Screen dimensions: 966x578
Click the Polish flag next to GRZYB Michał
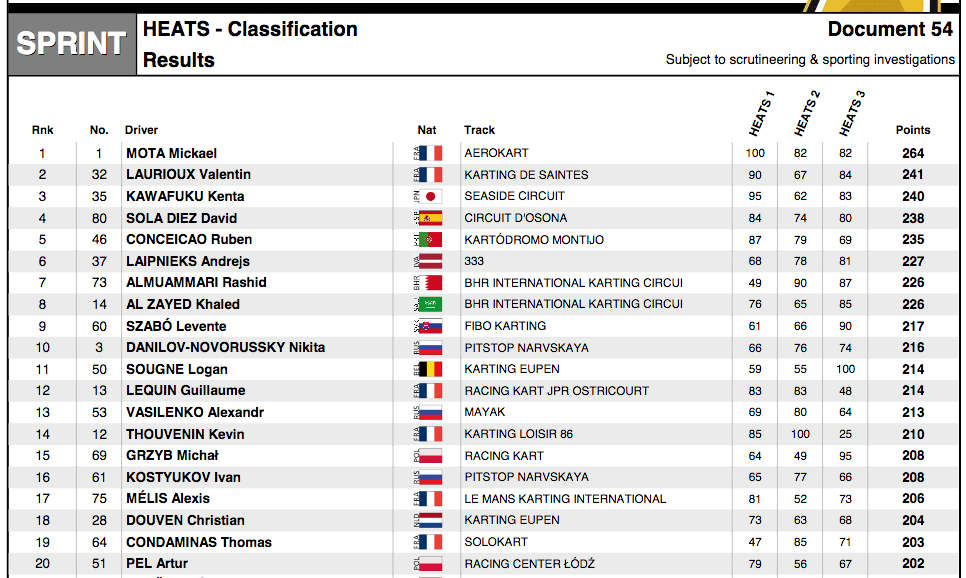(431, 456)
